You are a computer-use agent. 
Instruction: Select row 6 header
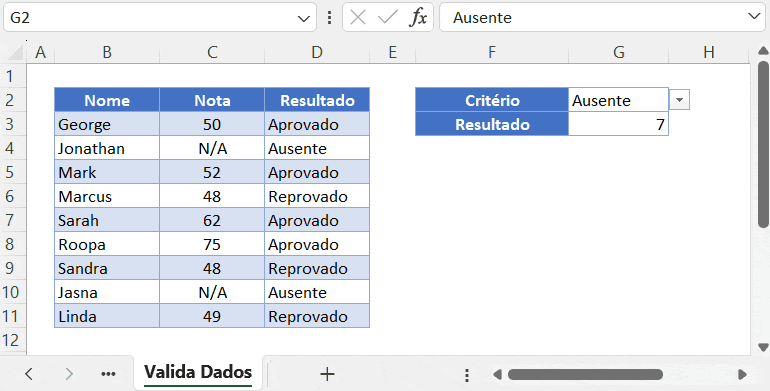[x=10, y=196]
